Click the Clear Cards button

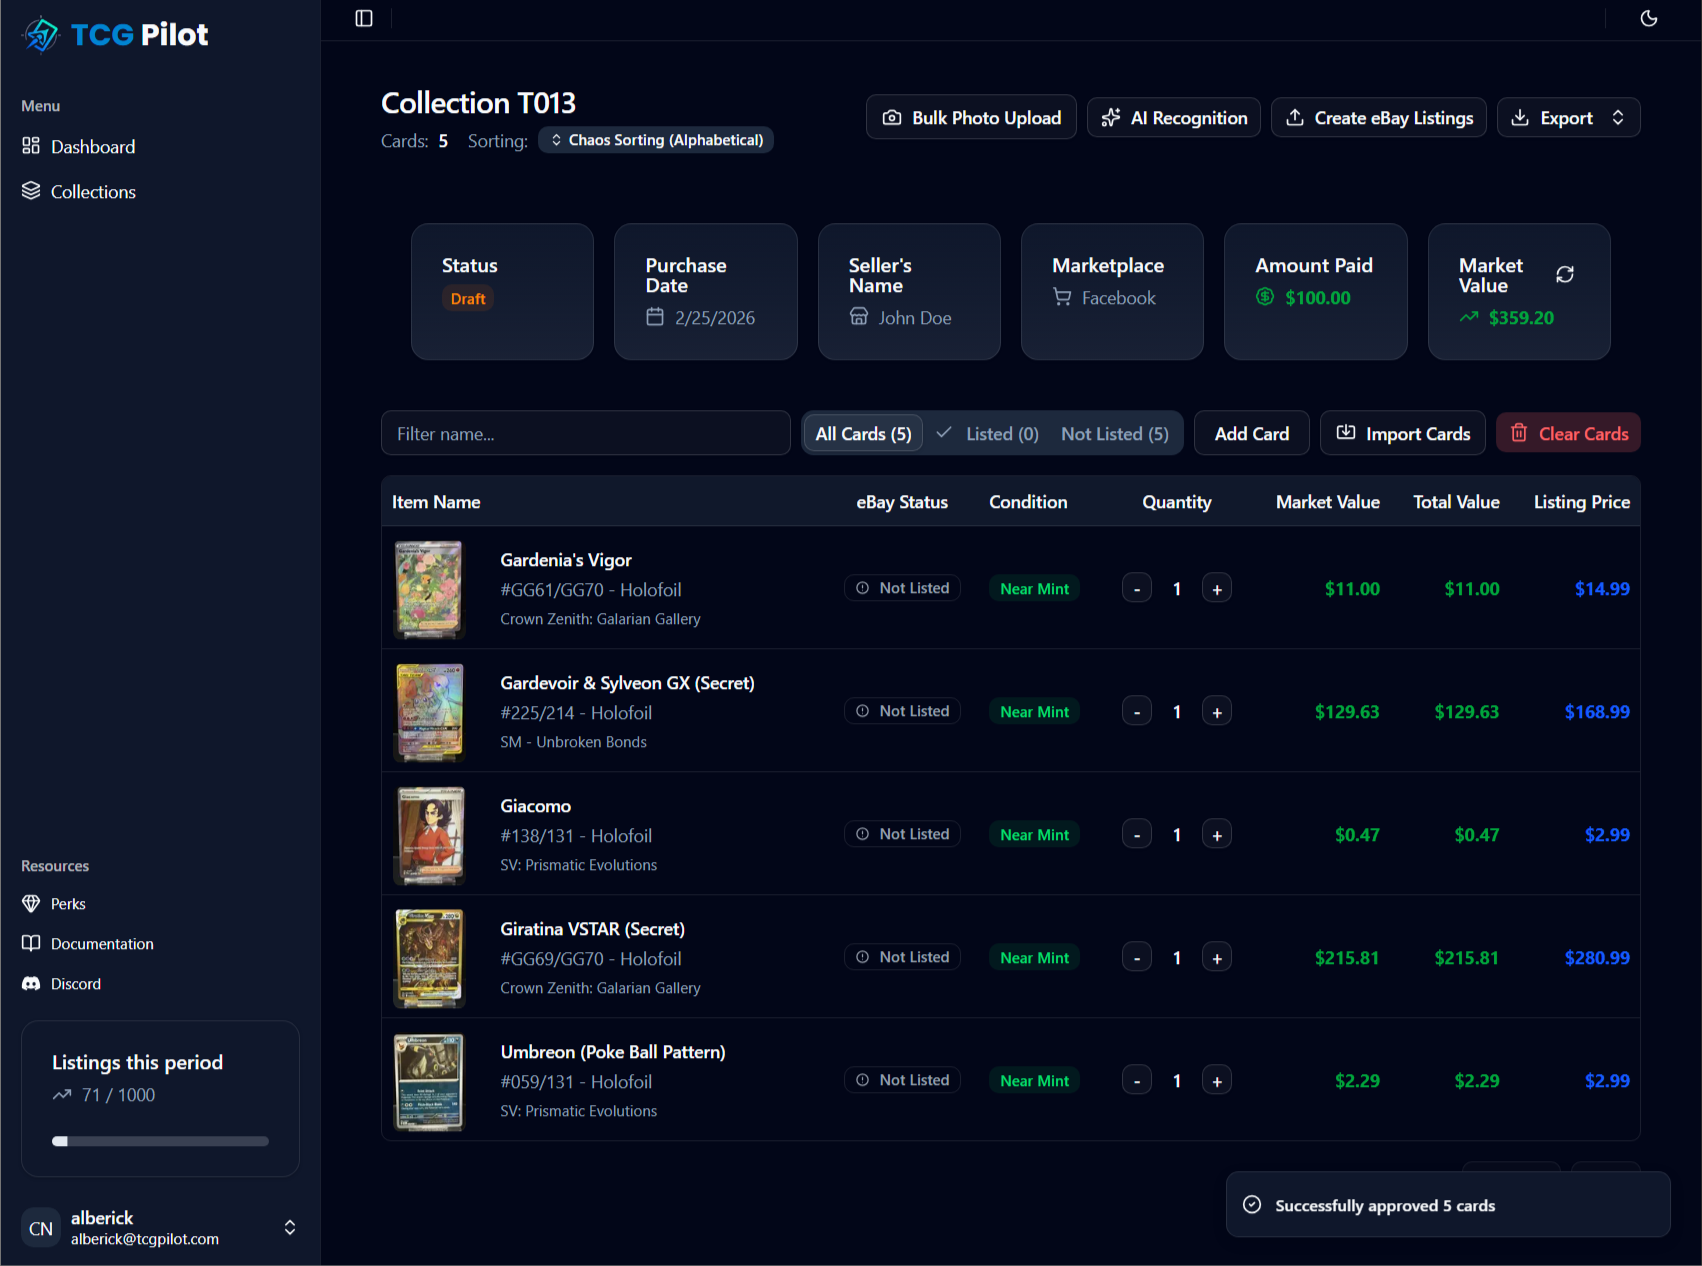1568,433
